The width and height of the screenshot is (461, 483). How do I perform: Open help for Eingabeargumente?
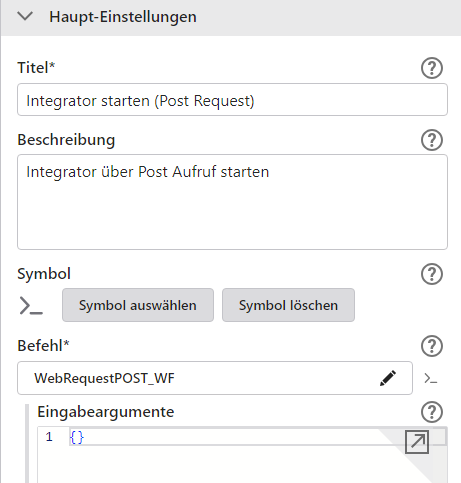click(x=432, y=412)
